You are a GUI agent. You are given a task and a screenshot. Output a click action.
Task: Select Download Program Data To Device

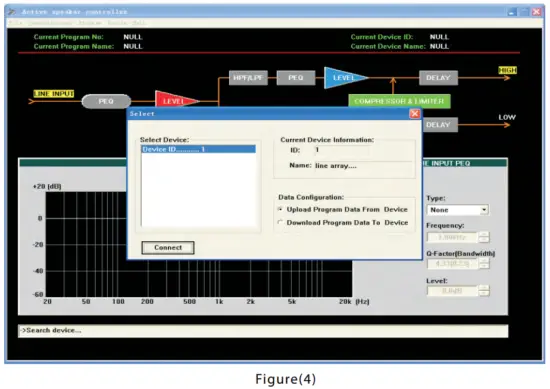(x=280, y=222)
